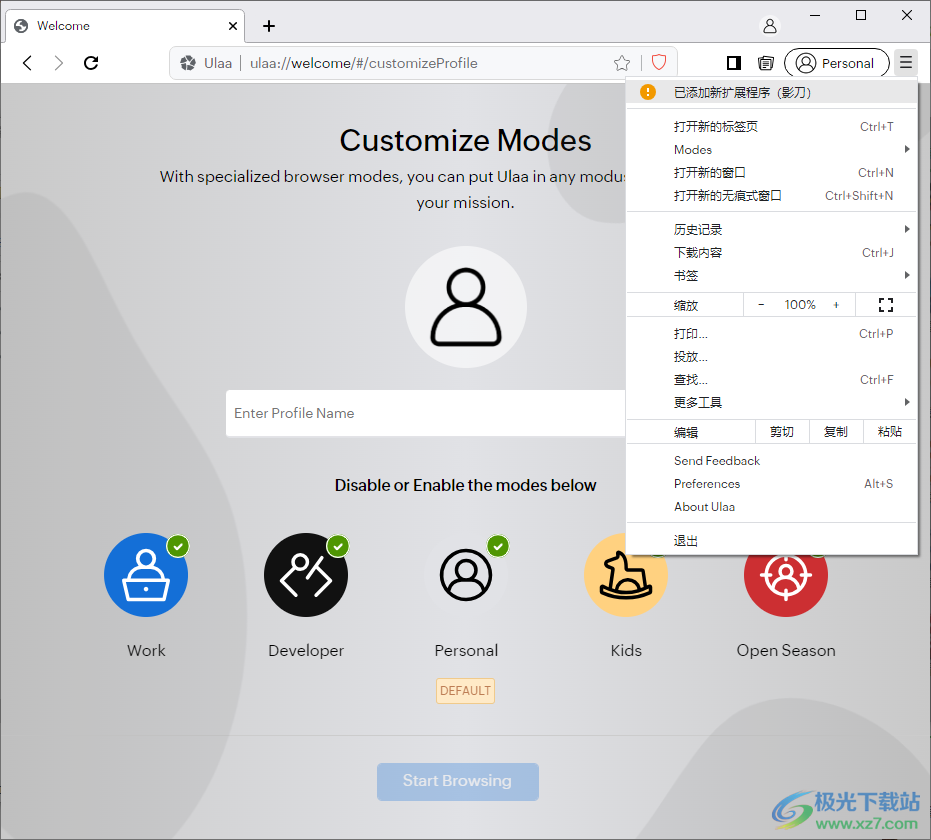This screenshot has width=931, height=840.
Task: Click the profile avatar placeholder
Action: click(x=466, y=307)
